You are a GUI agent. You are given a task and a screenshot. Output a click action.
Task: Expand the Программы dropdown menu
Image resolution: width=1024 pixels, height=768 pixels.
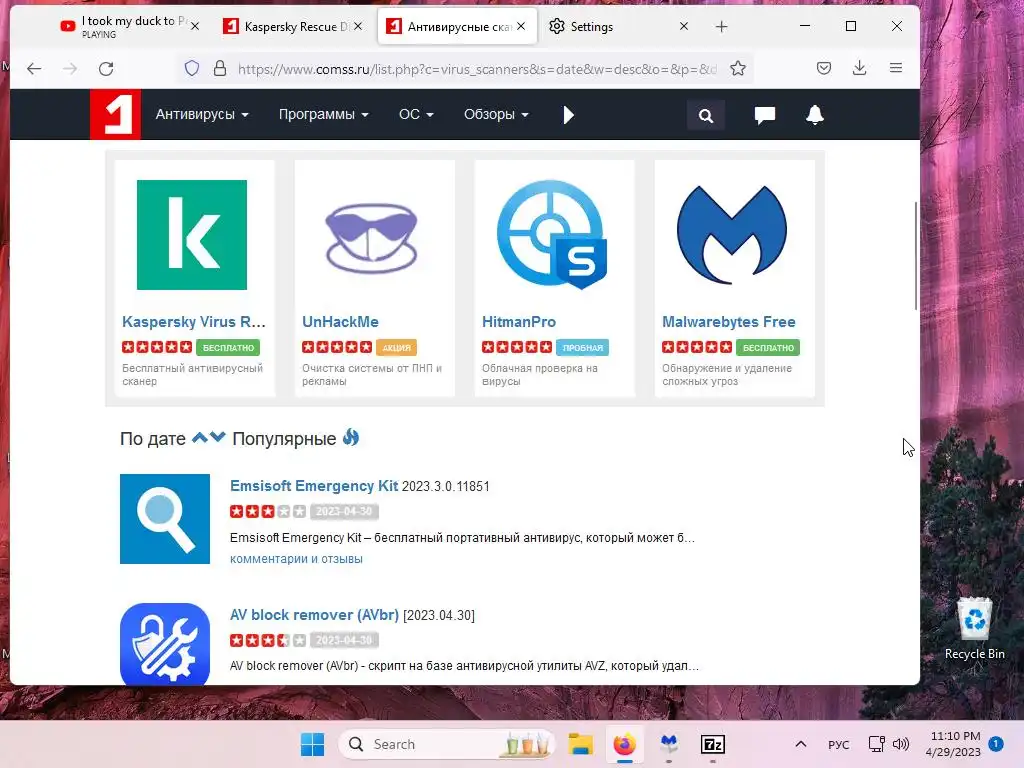coord(323,114)
